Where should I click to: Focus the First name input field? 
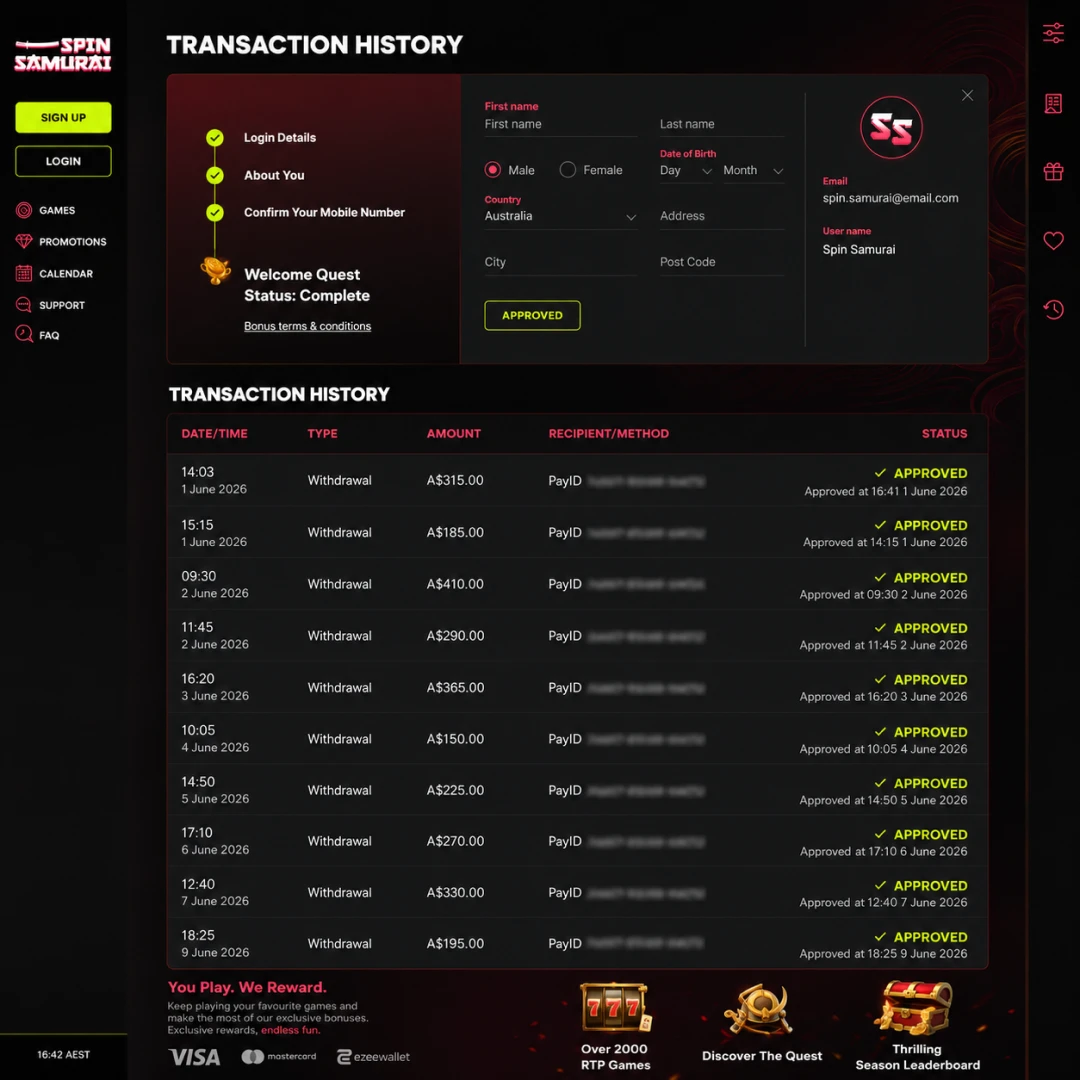(x=560, y=125)
